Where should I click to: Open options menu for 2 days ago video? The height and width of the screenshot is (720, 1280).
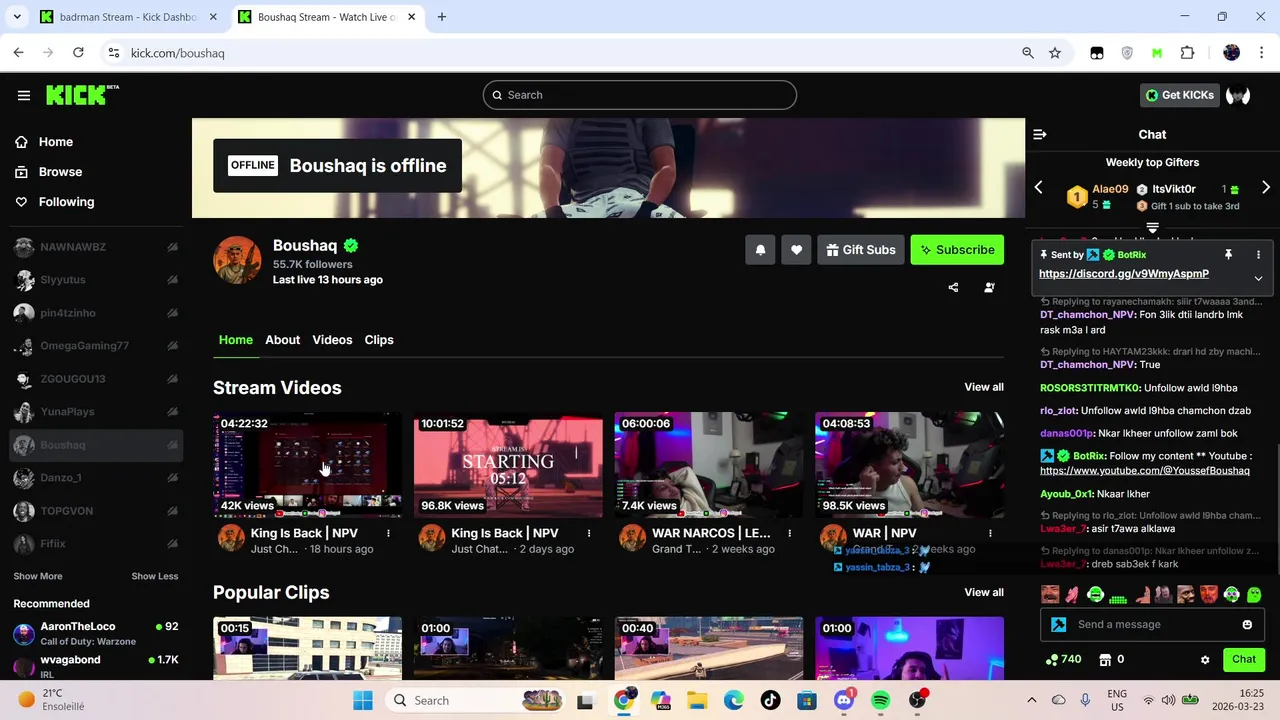(589, 533)
